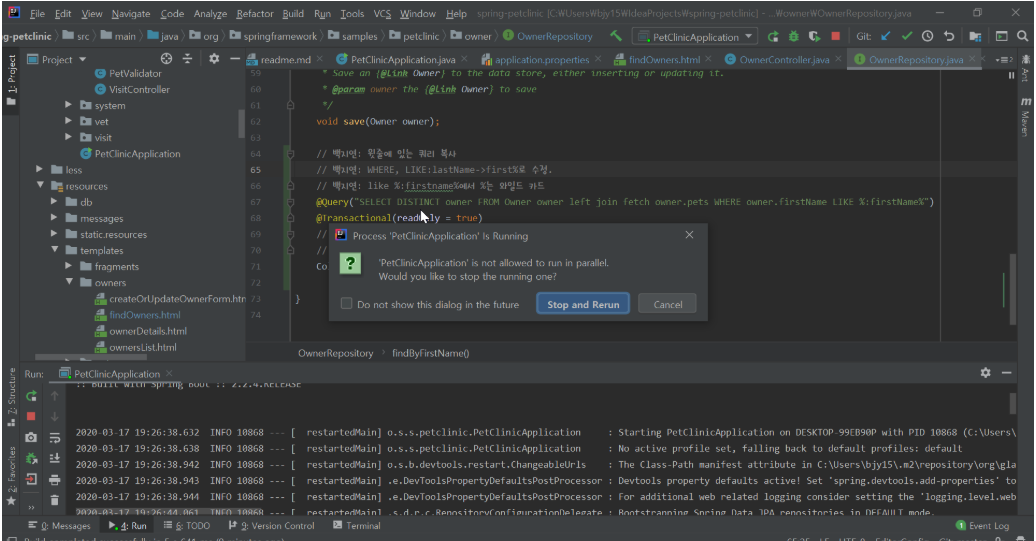Hide the Run panel with minus icon

pos(1007,373)
